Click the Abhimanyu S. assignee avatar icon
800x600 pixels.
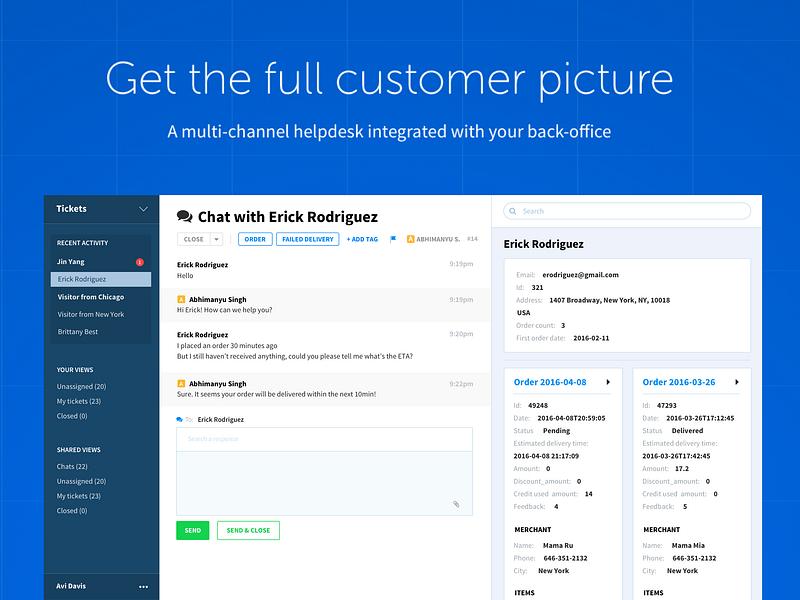tap(410, 239)
